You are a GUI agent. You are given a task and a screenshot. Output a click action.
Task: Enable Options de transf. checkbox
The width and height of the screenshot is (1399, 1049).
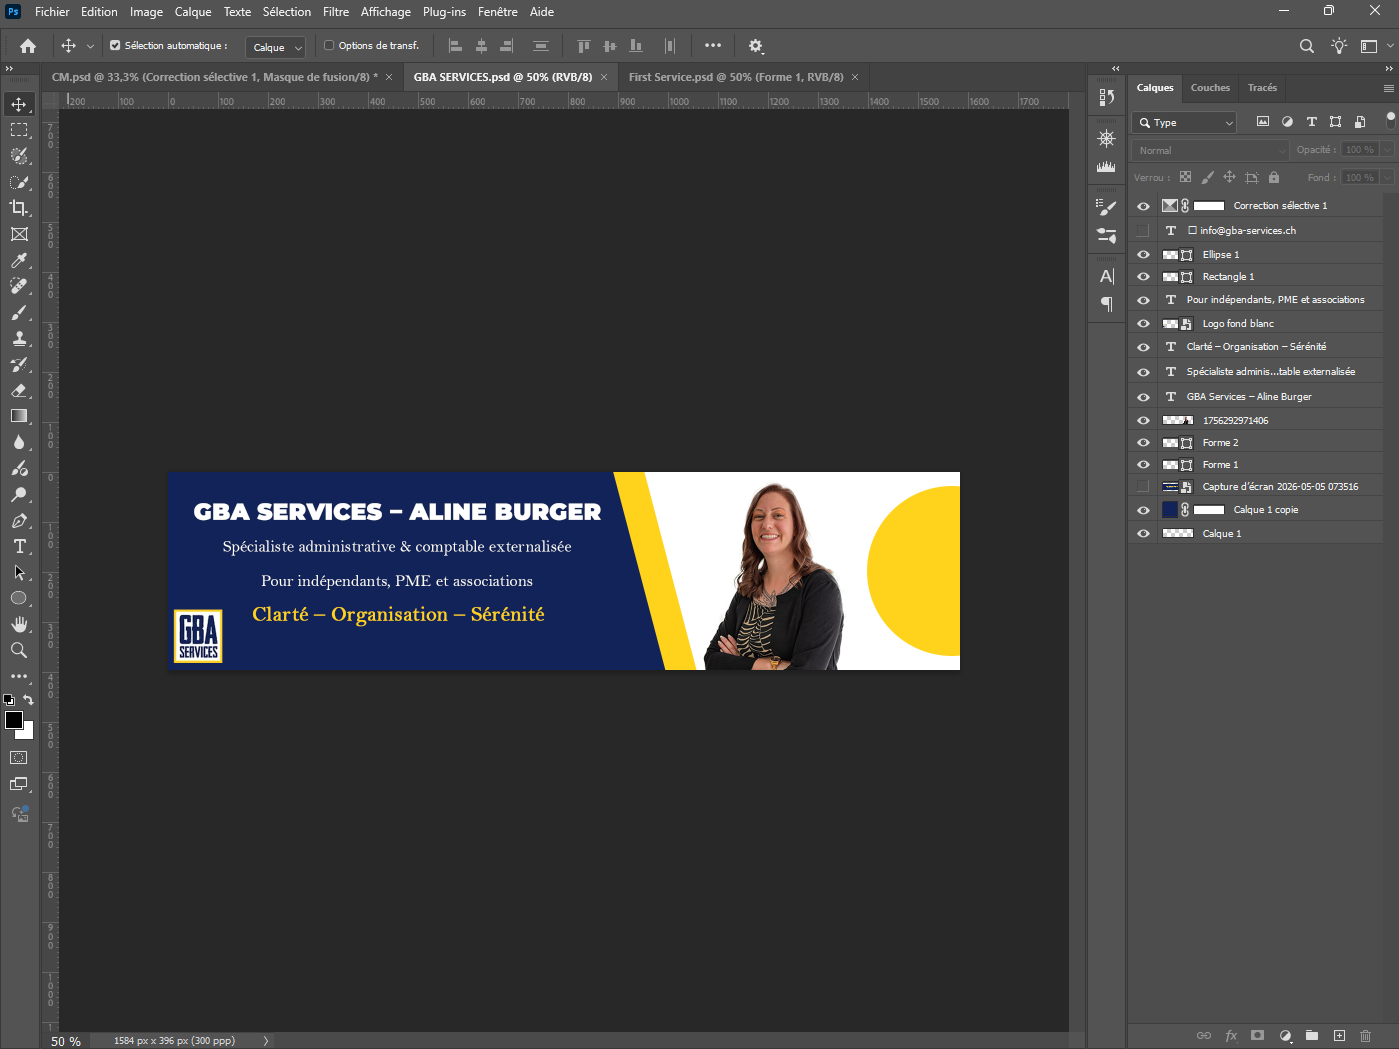point(329,46)
